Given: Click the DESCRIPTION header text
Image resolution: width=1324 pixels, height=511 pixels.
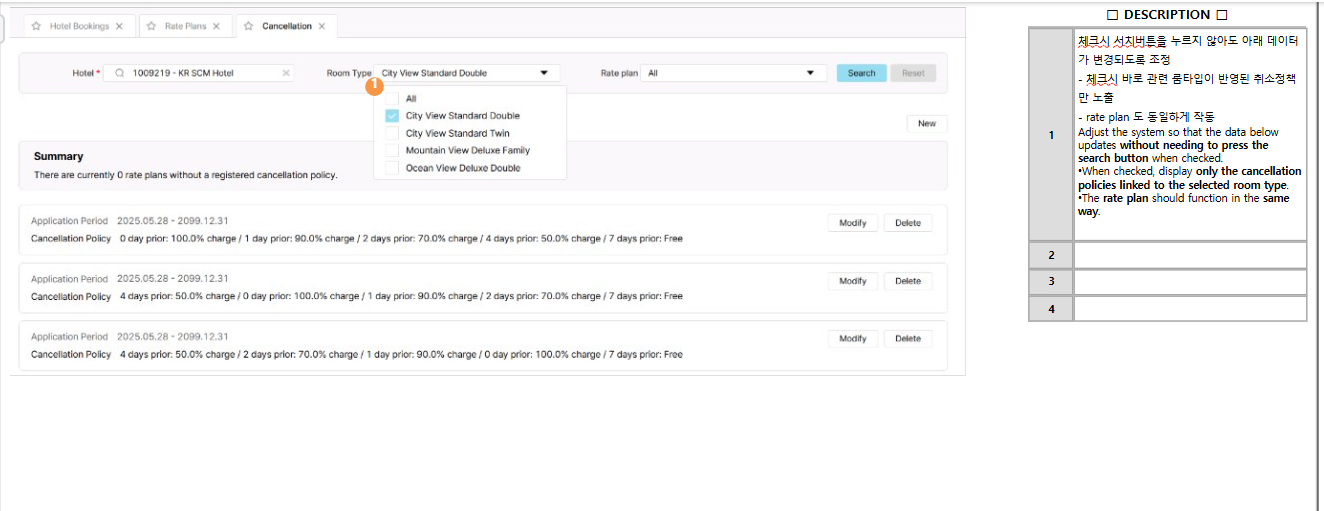Looking at the screenshot, I should tap(1167, 15).
